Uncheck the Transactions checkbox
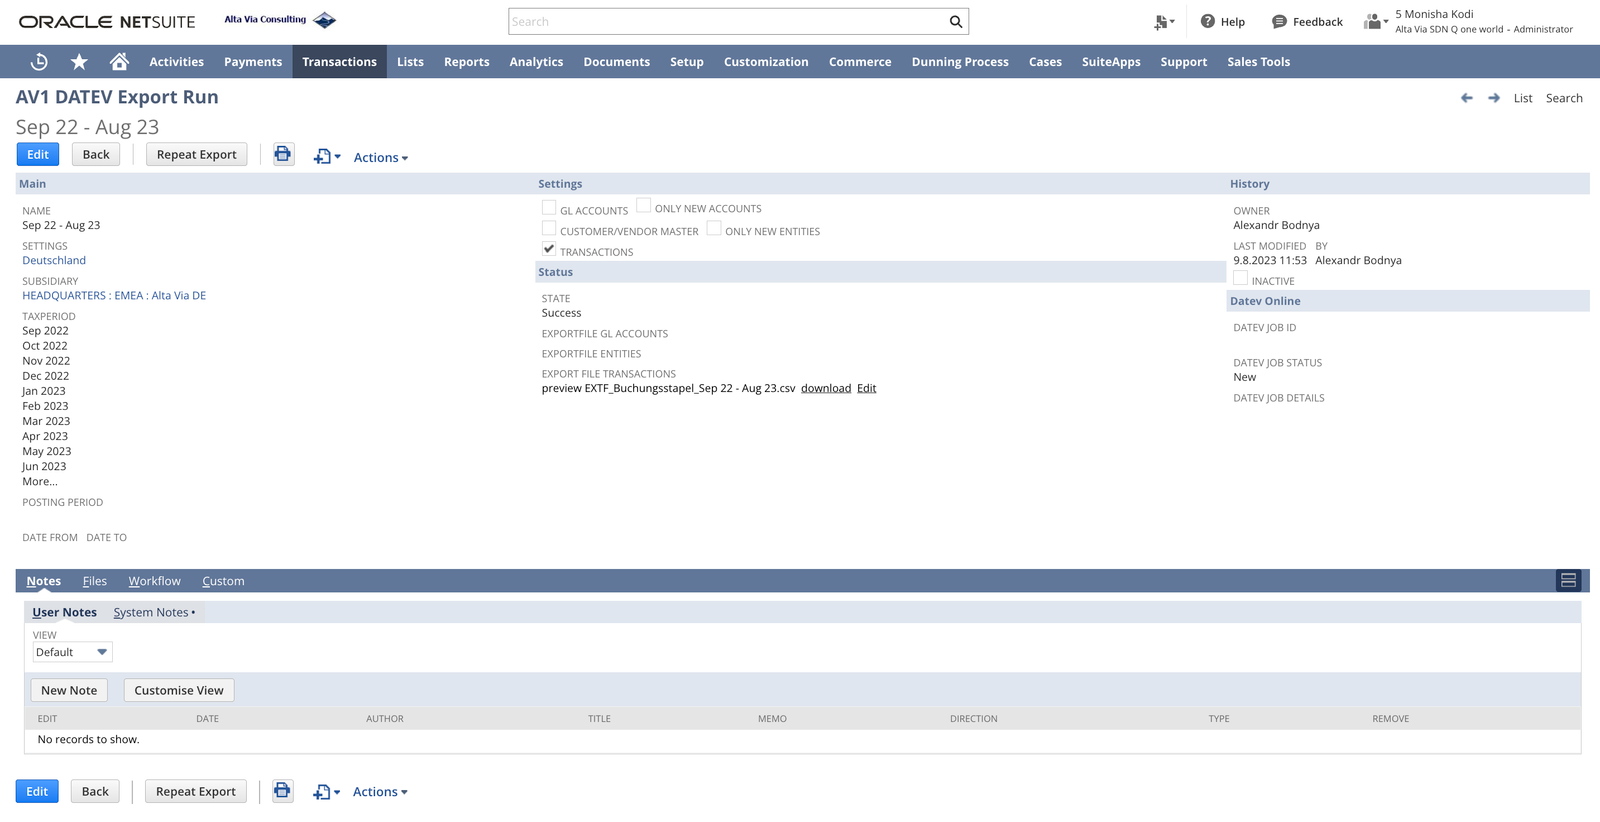 (549, 249)
